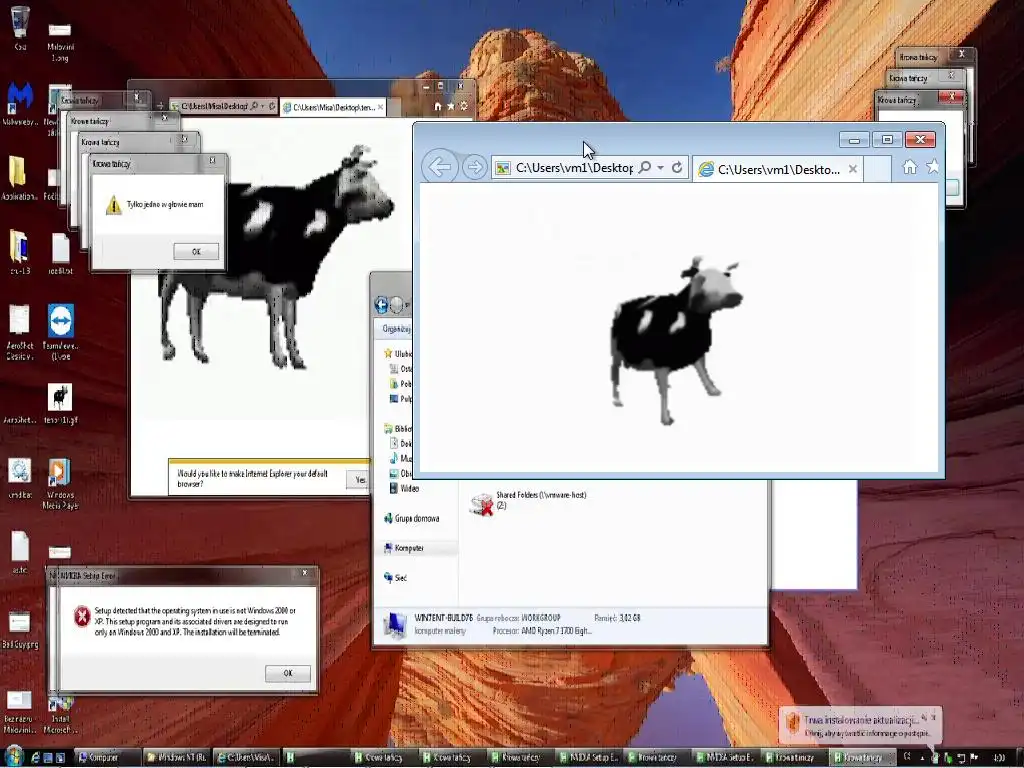This screenshot has height=768, width=1024.
Task: Open the Organizuj menu in Explorer
Action: pos(395,329)
